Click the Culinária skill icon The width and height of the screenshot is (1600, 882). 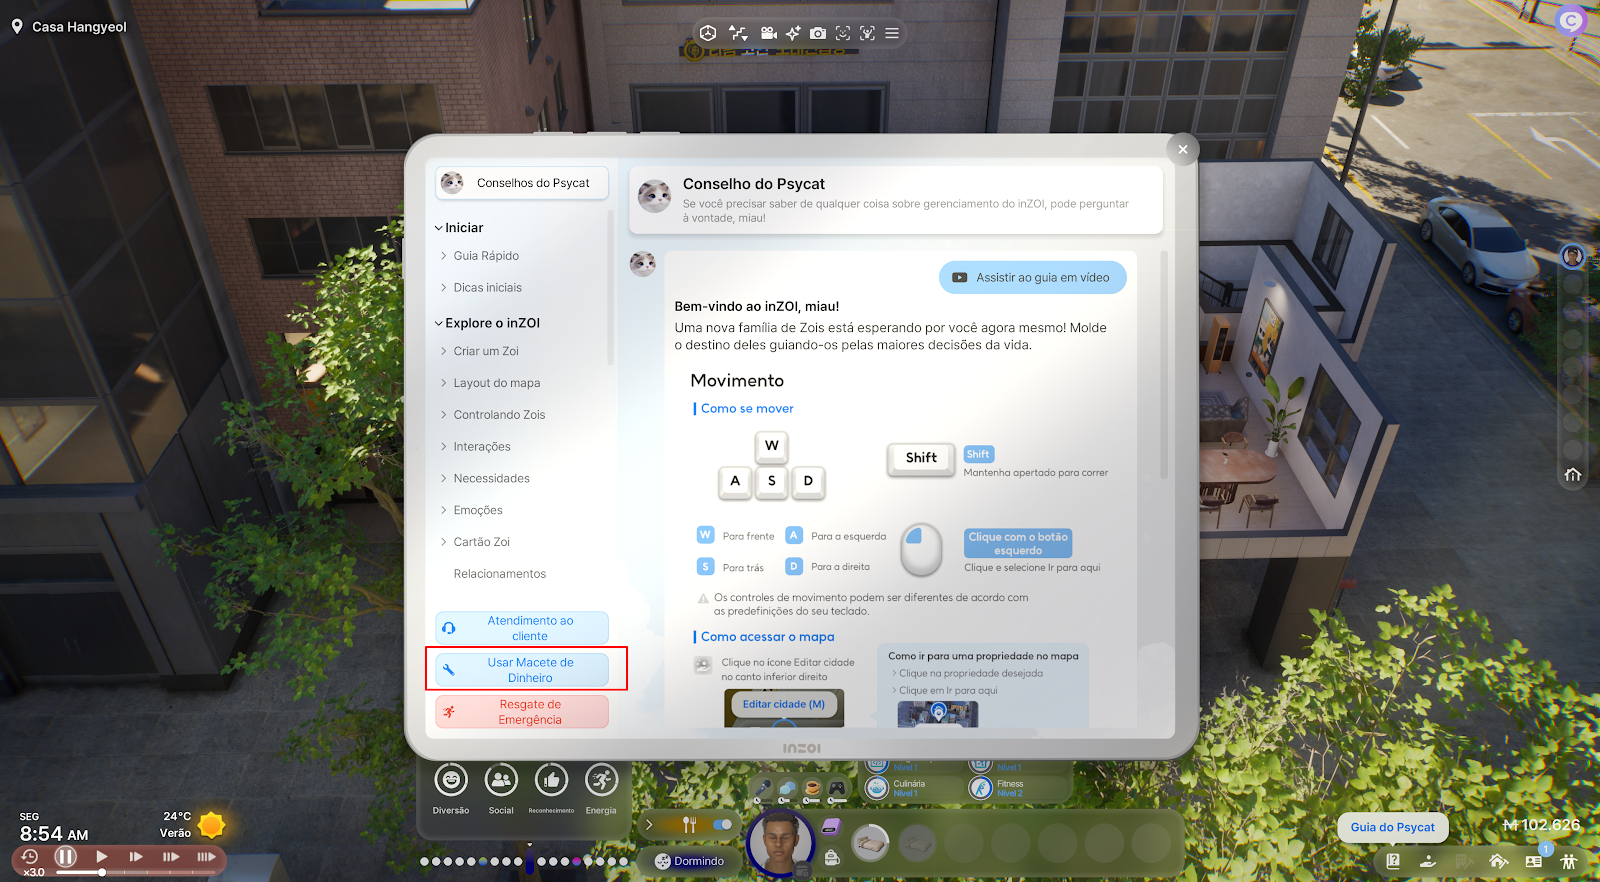(x=877, y=788)
